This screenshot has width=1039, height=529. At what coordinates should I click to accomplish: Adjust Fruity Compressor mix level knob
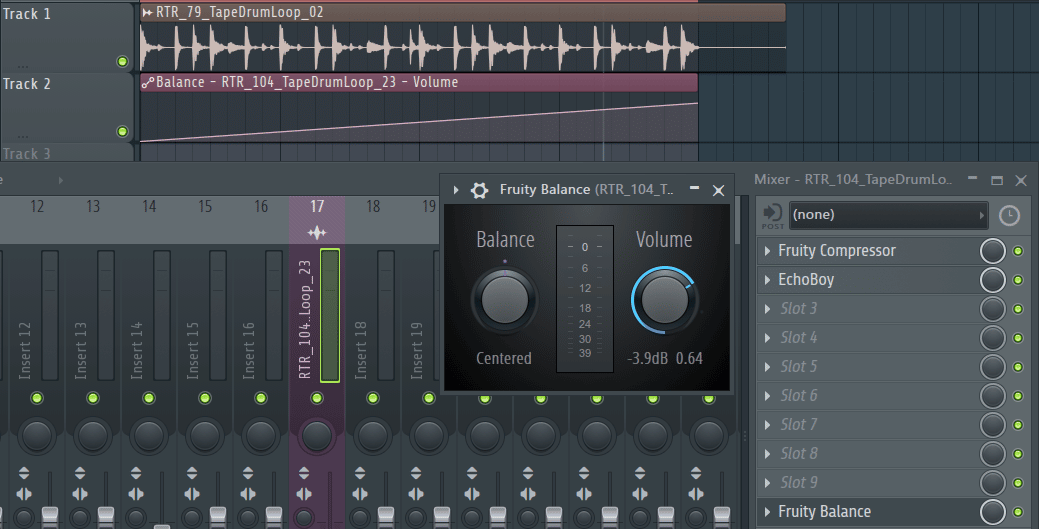click(x=993, y=251)
